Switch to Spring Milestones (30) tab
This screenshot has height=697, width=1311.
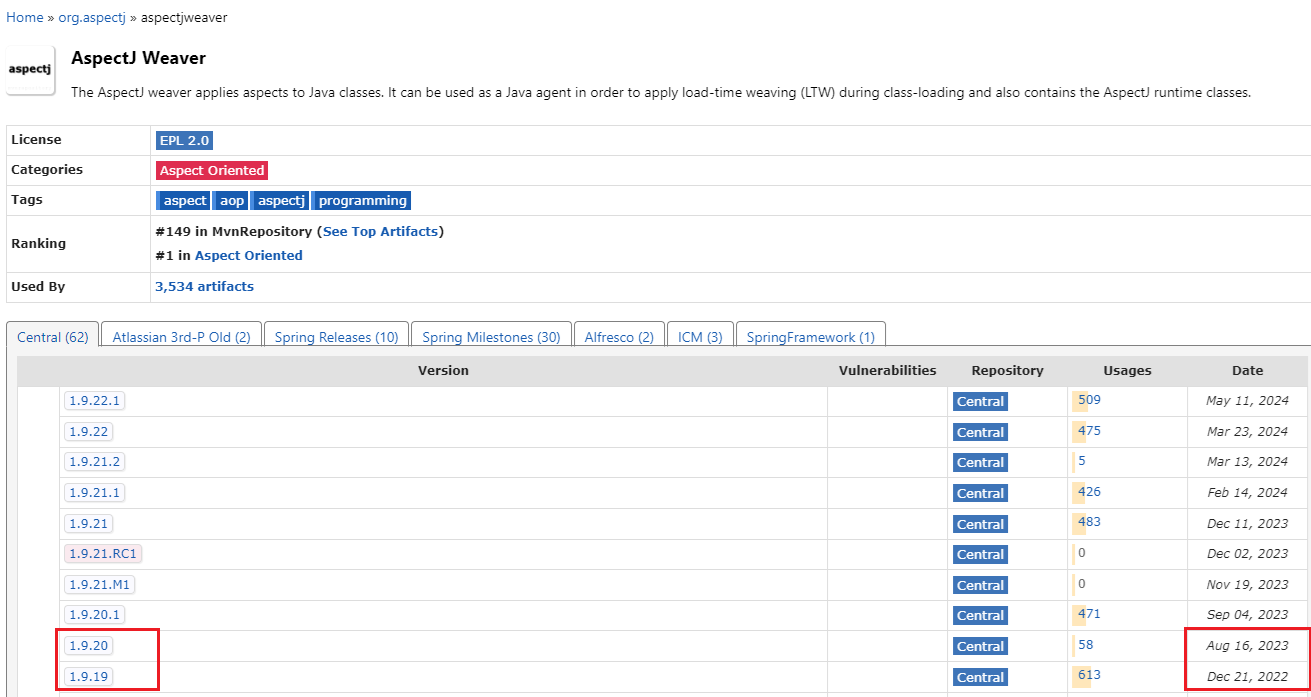[491, 337]
